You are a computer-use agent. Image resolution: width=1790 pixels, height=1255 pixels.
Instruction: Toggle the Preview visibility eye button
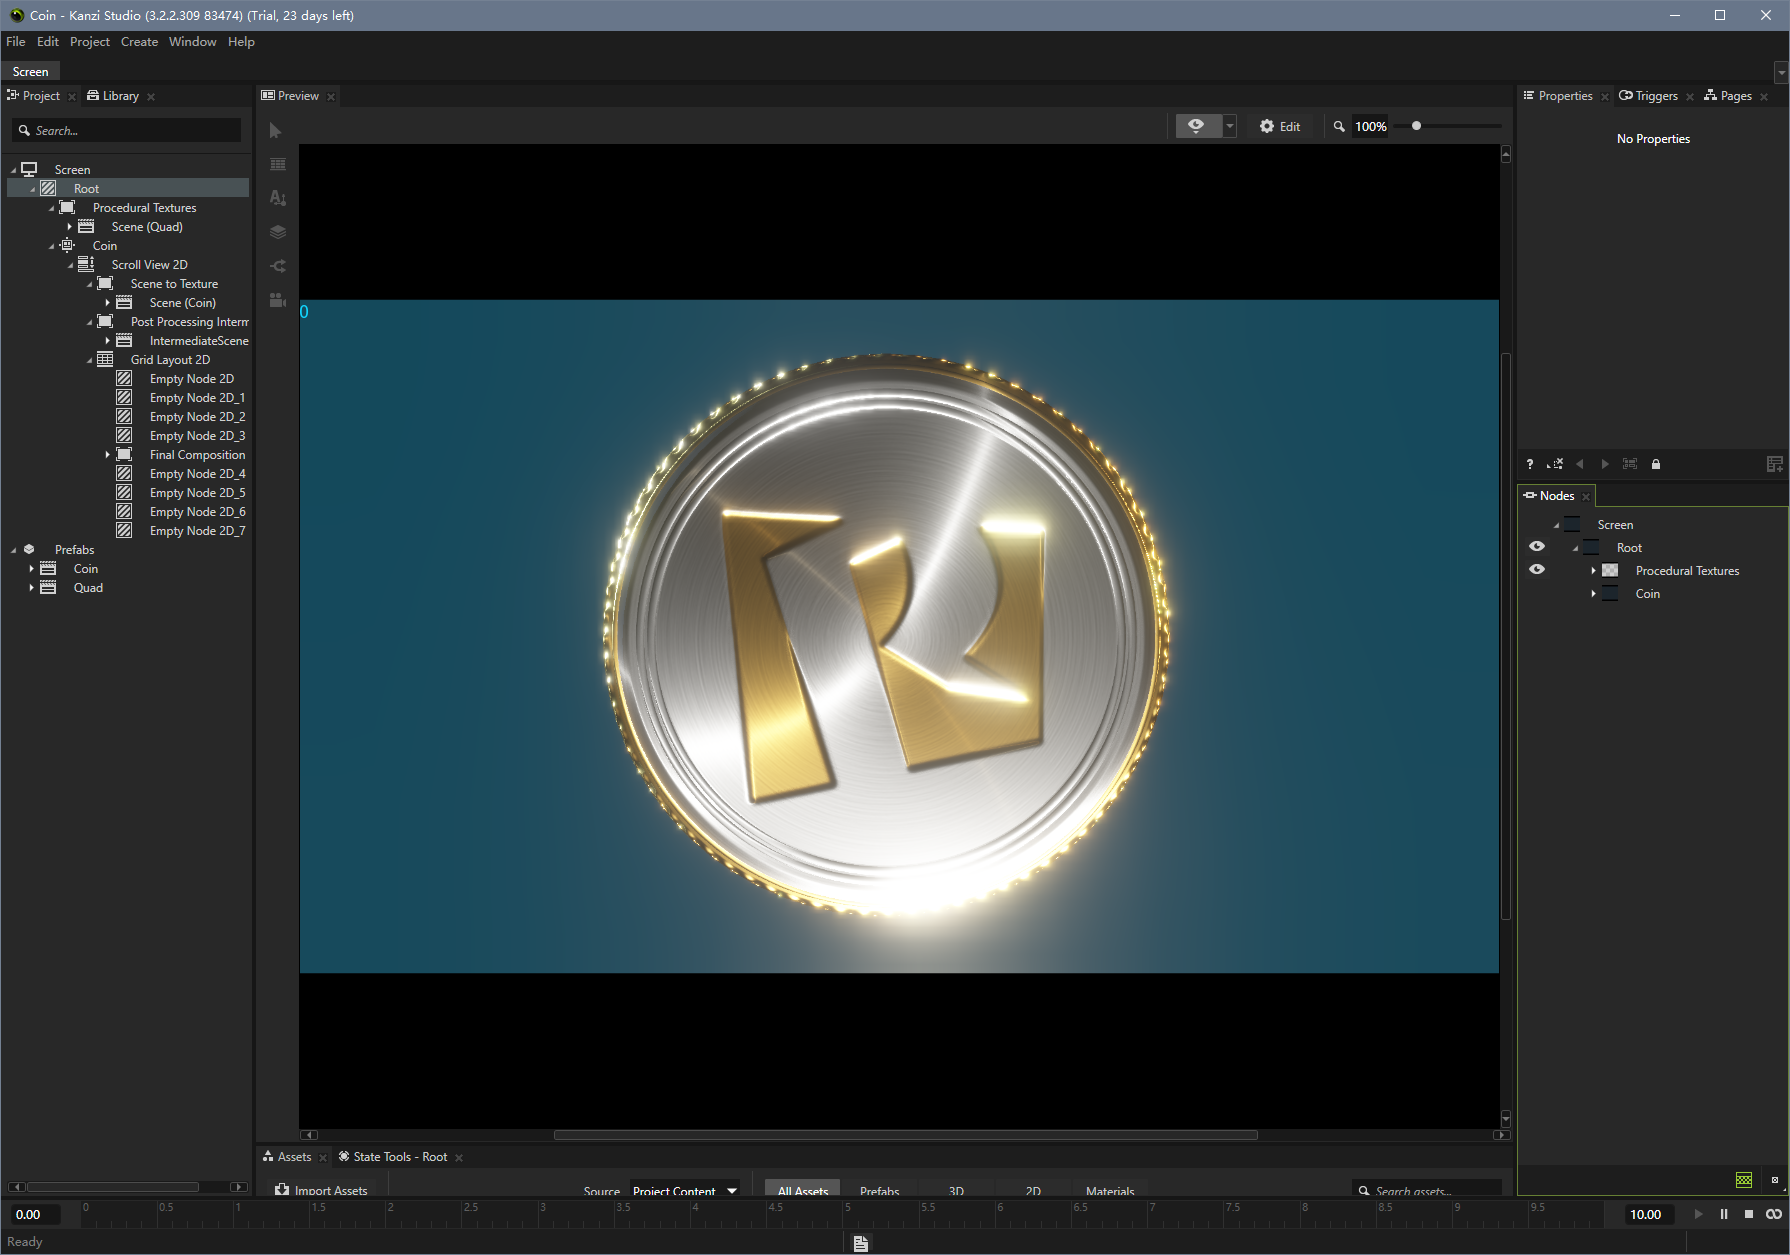pos(1197,126)
